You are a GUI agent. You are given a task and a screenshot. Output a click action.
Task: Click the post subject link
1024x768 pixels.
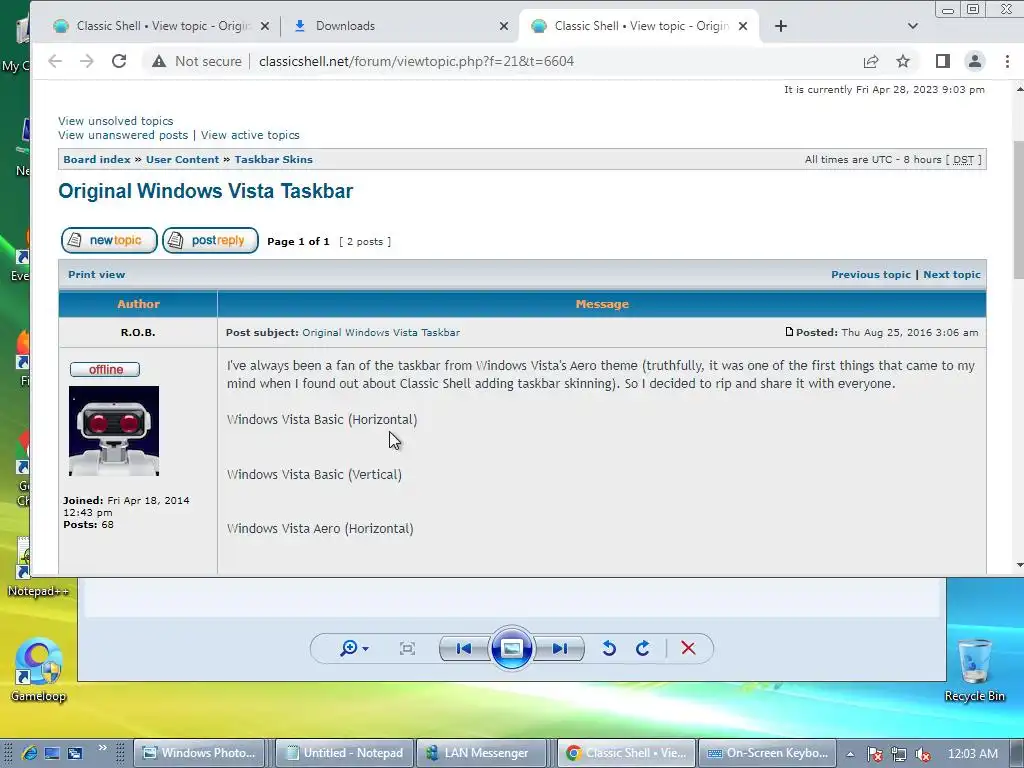(x=381, y=332)
